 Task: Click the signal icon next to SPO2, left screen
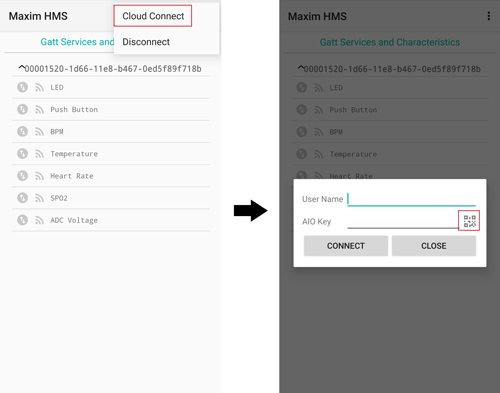pyautogui.click(x=39, y=198)
